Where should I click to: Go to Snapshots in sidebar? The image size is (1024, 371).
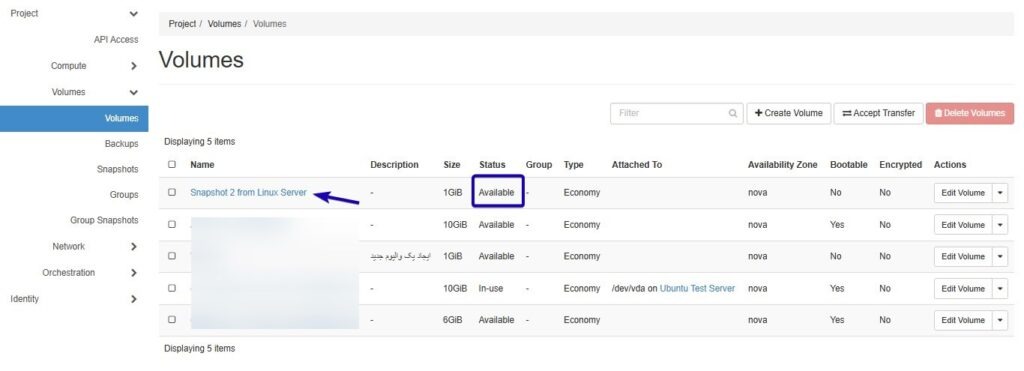[x=118, y=169]
